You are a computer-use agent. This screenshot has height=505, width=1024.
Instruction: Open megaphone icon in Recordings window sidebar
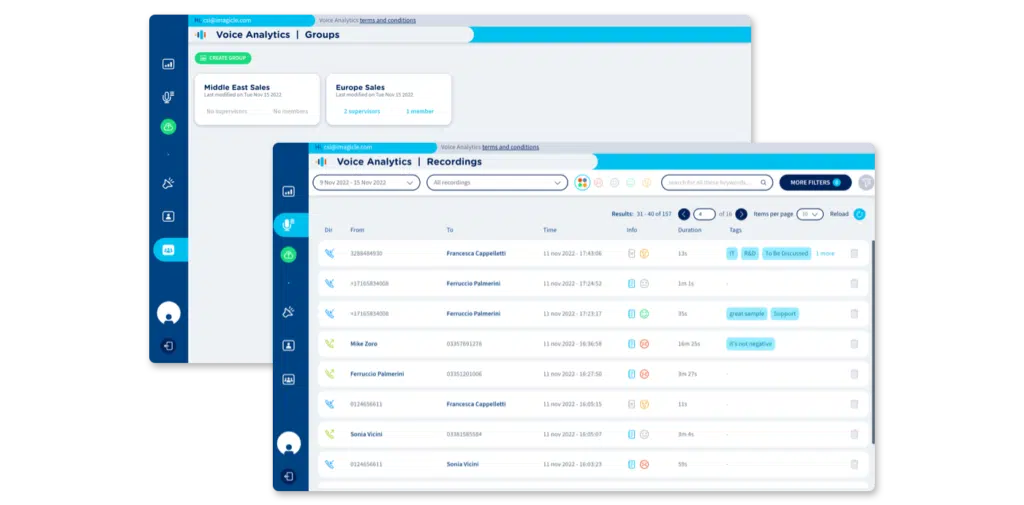(x=288, y=312)
